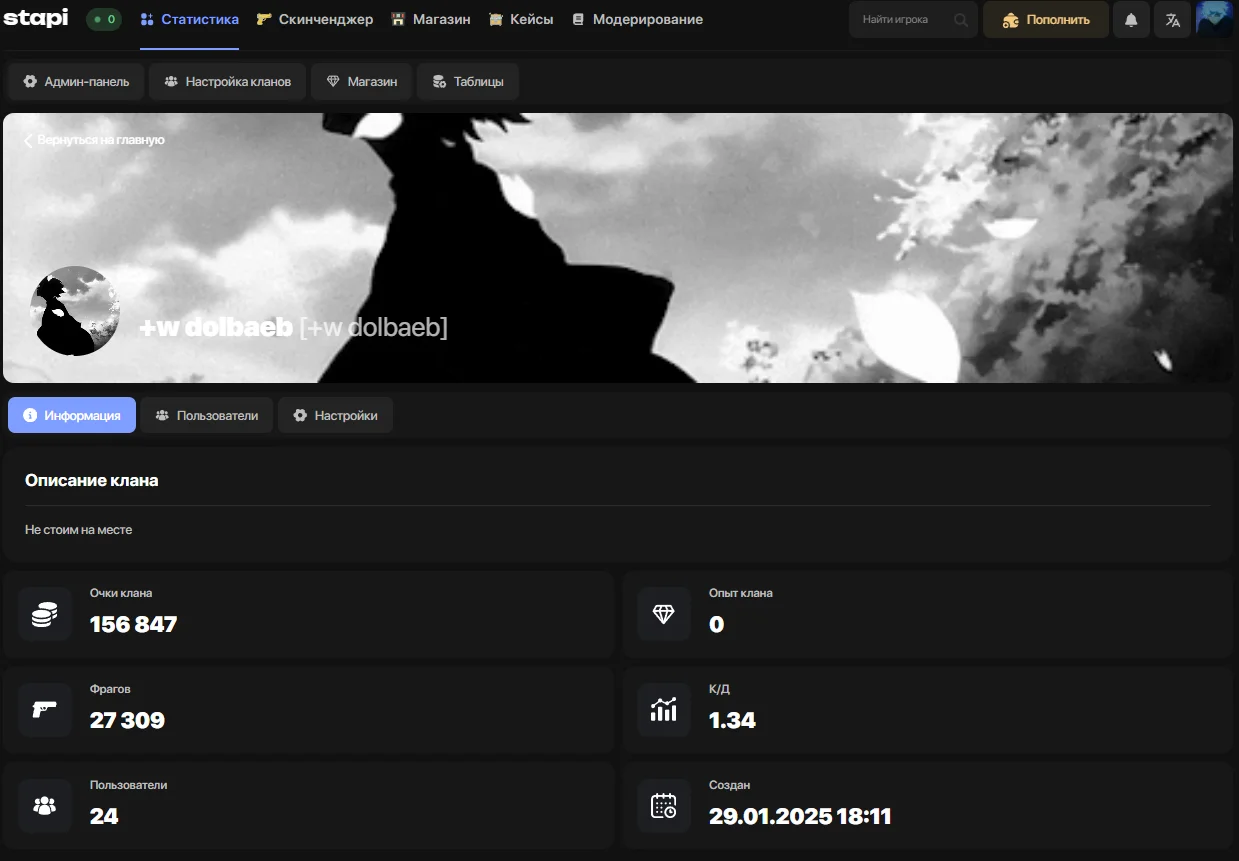Viewport: 1239px width, 861px height.
Task: Click the Опыт клана value 0
Action: click(x=716, y=625)
